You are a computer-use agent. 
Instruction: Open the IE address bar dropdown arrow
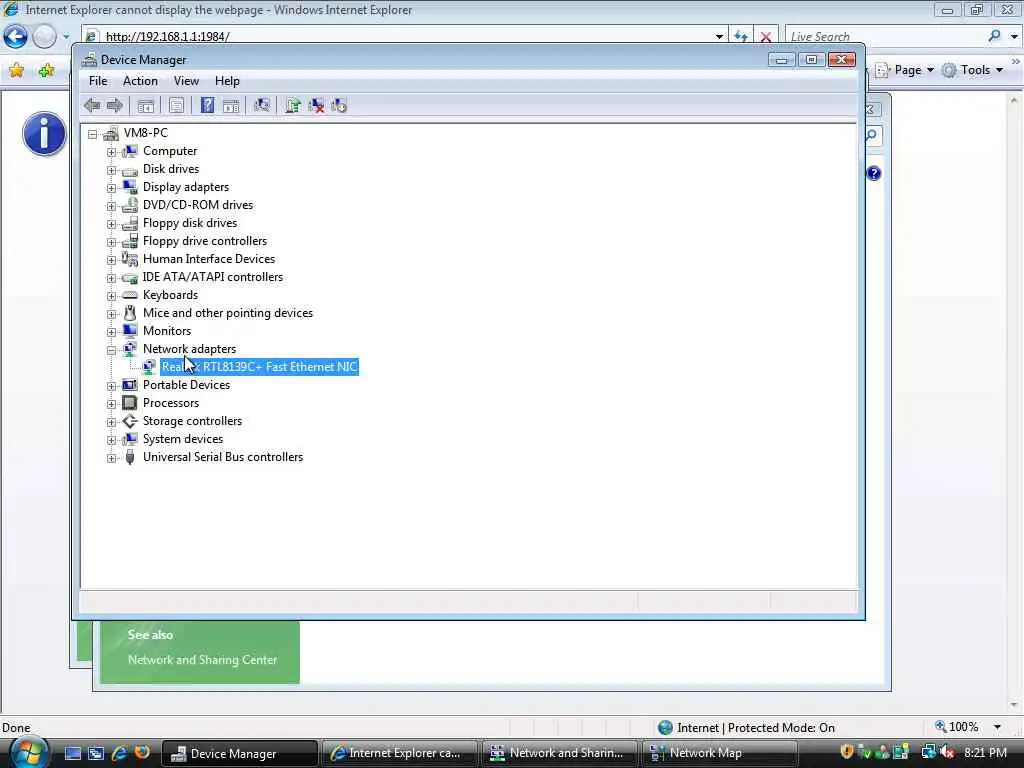[719, 37]
